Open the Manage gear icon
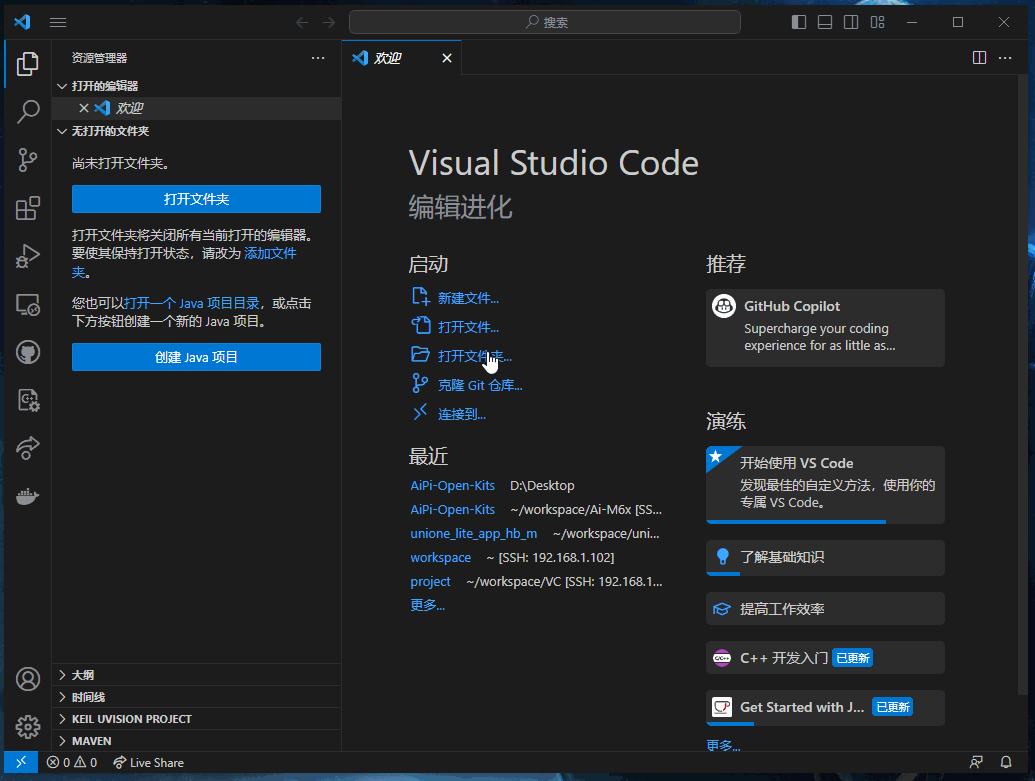 point(28,727)
